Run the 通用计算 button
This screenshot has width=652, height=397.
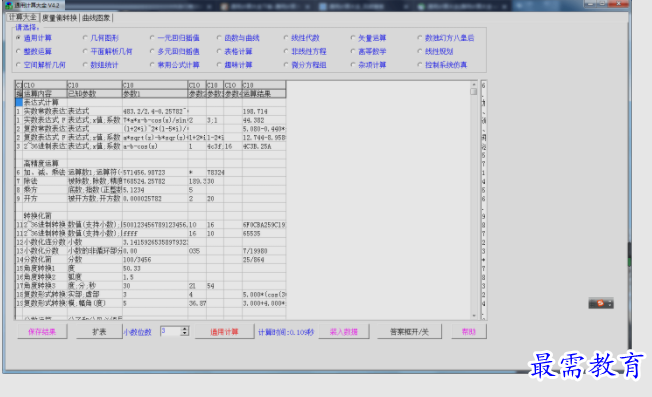[x=224, y=332]
